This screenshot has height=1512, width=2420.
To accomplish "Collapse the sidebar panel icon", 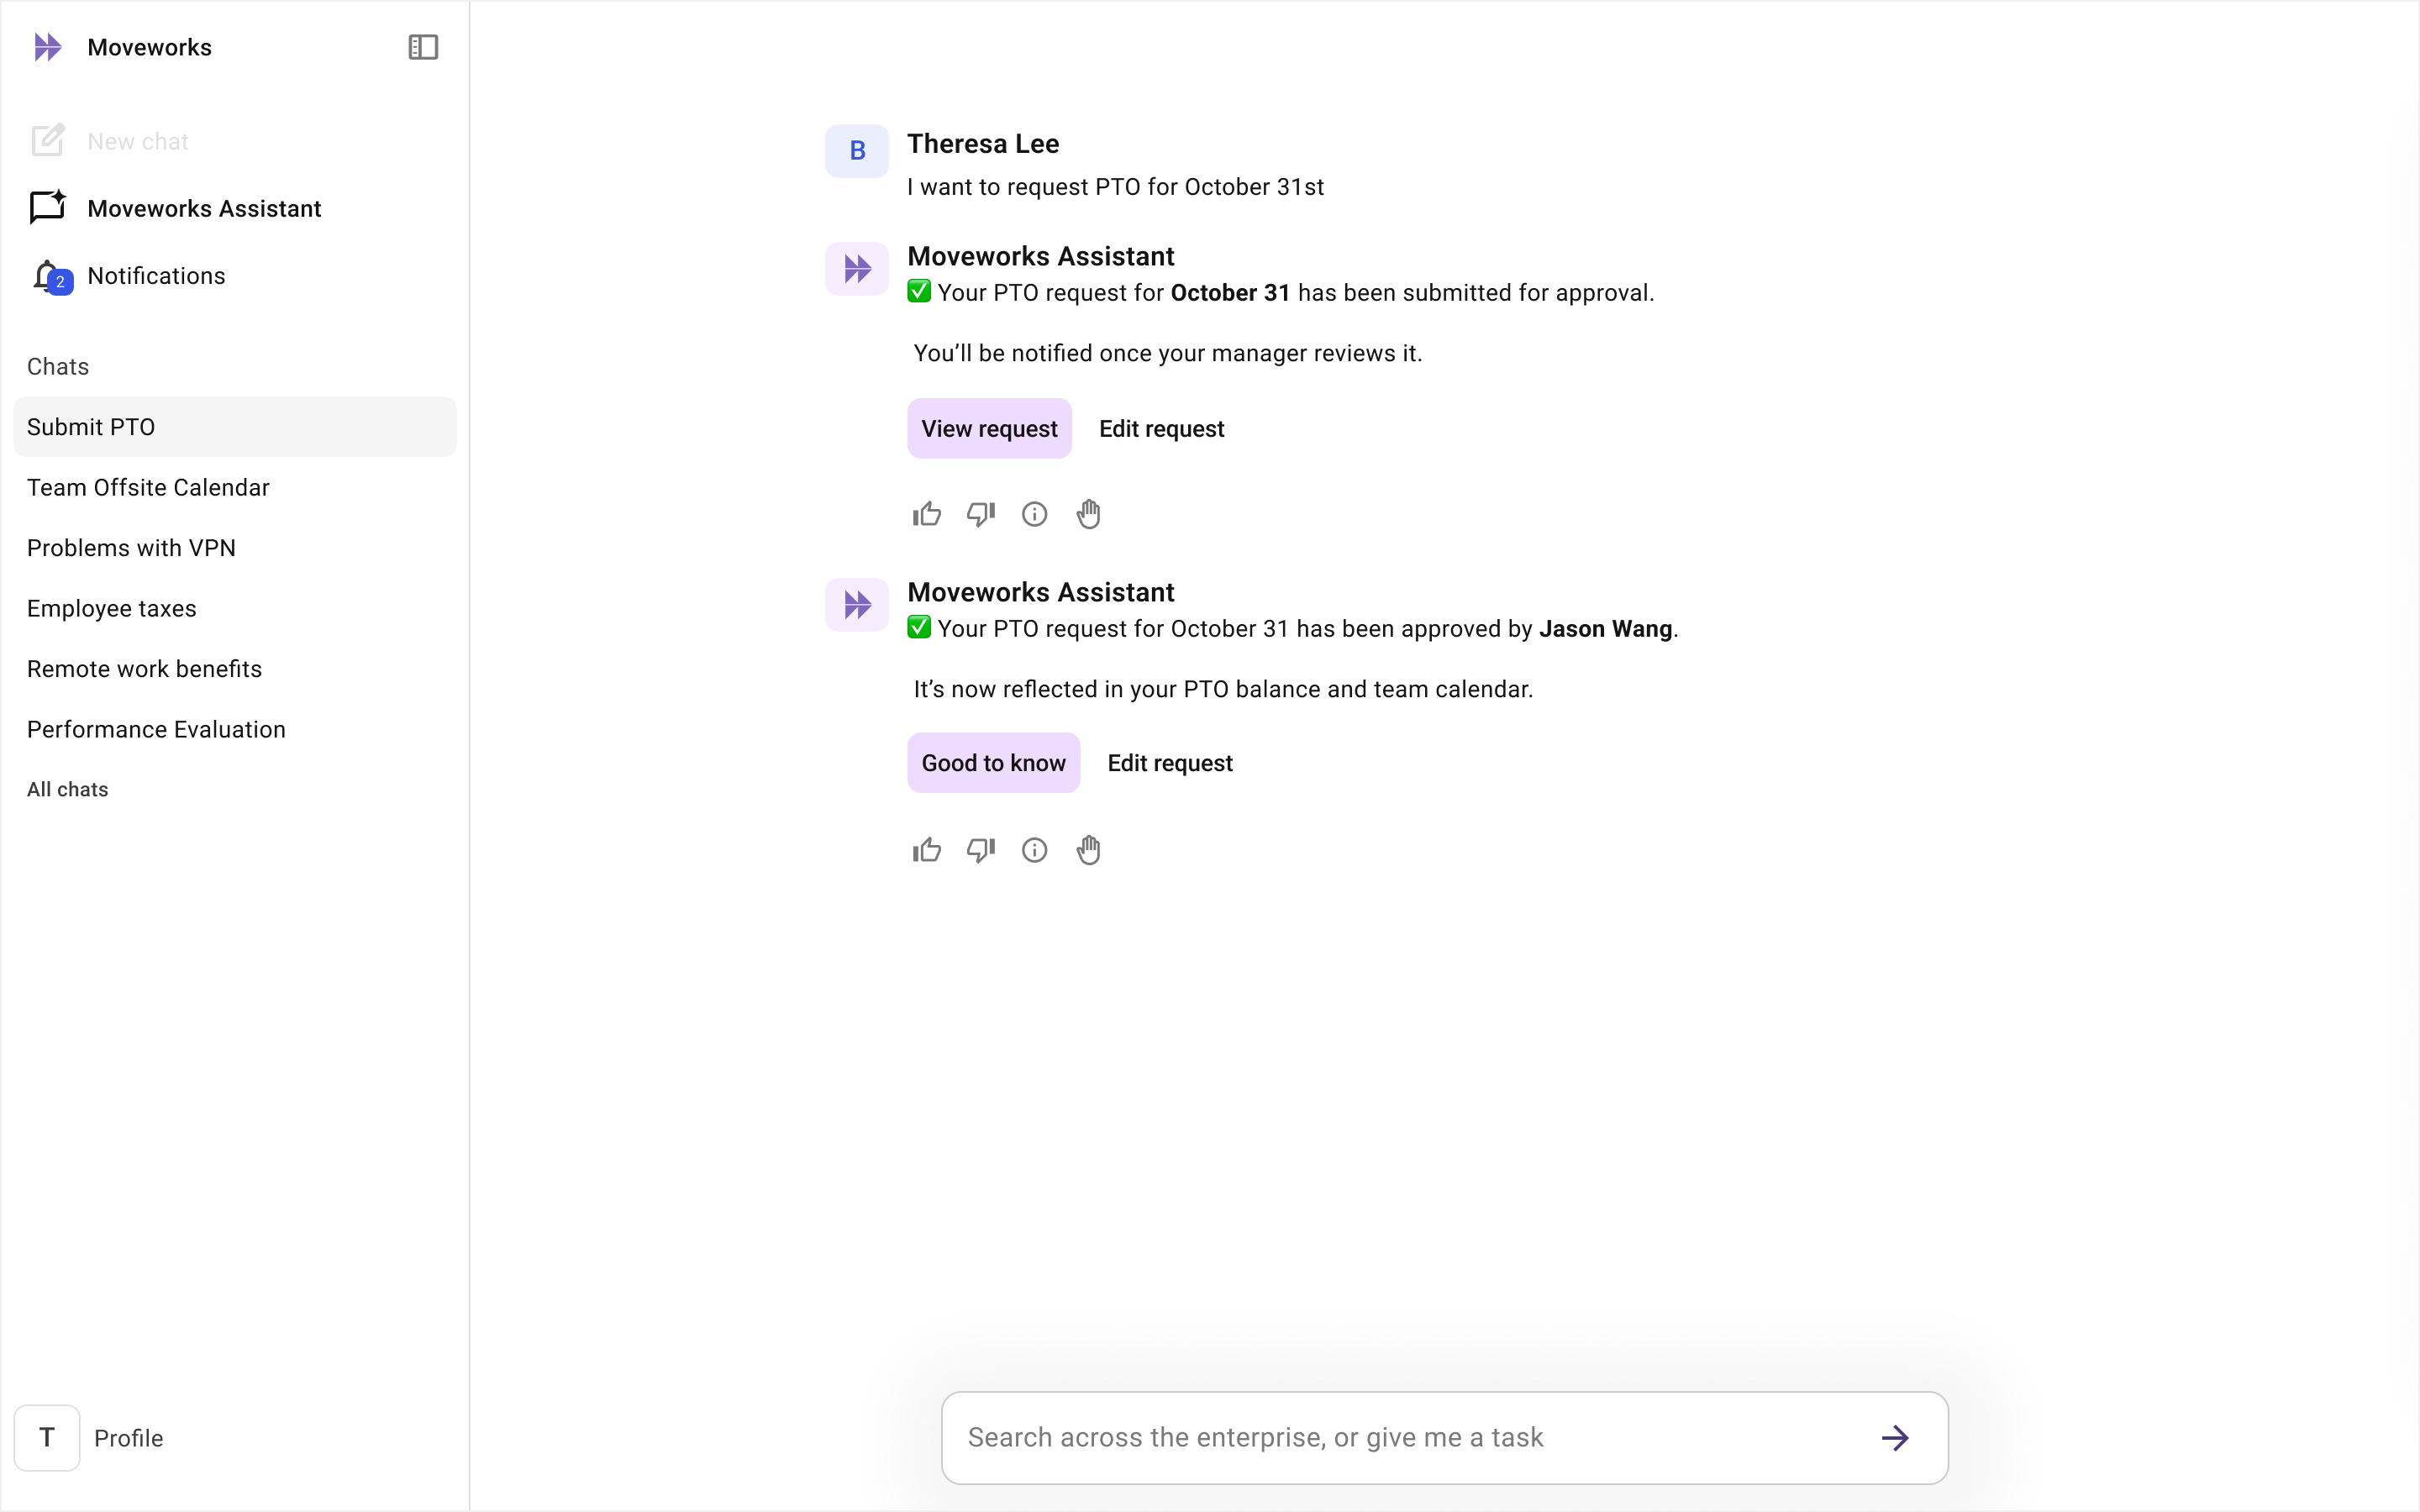I will pos(423,47).
